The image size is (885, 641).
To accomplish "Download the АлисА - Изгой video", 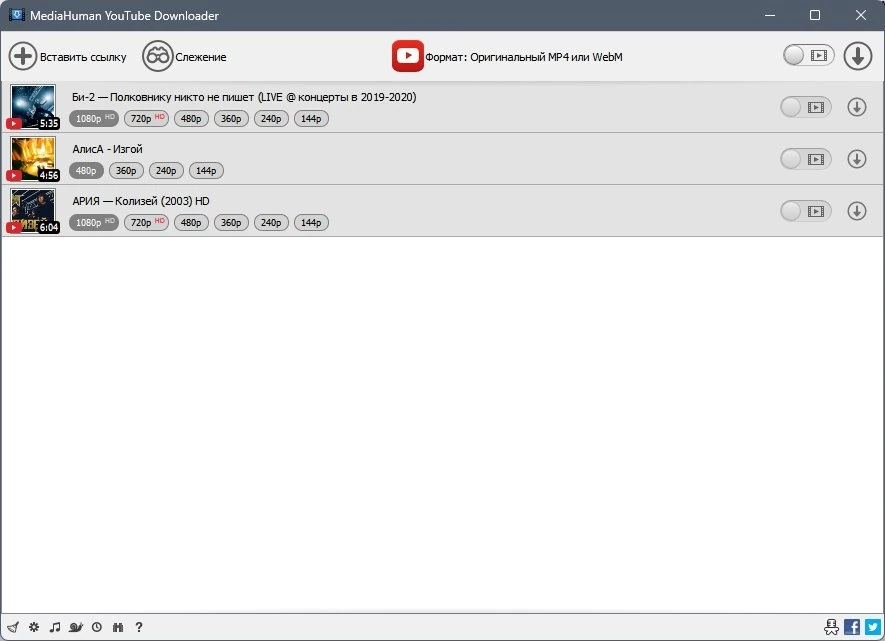I will [x=856, y=159].
